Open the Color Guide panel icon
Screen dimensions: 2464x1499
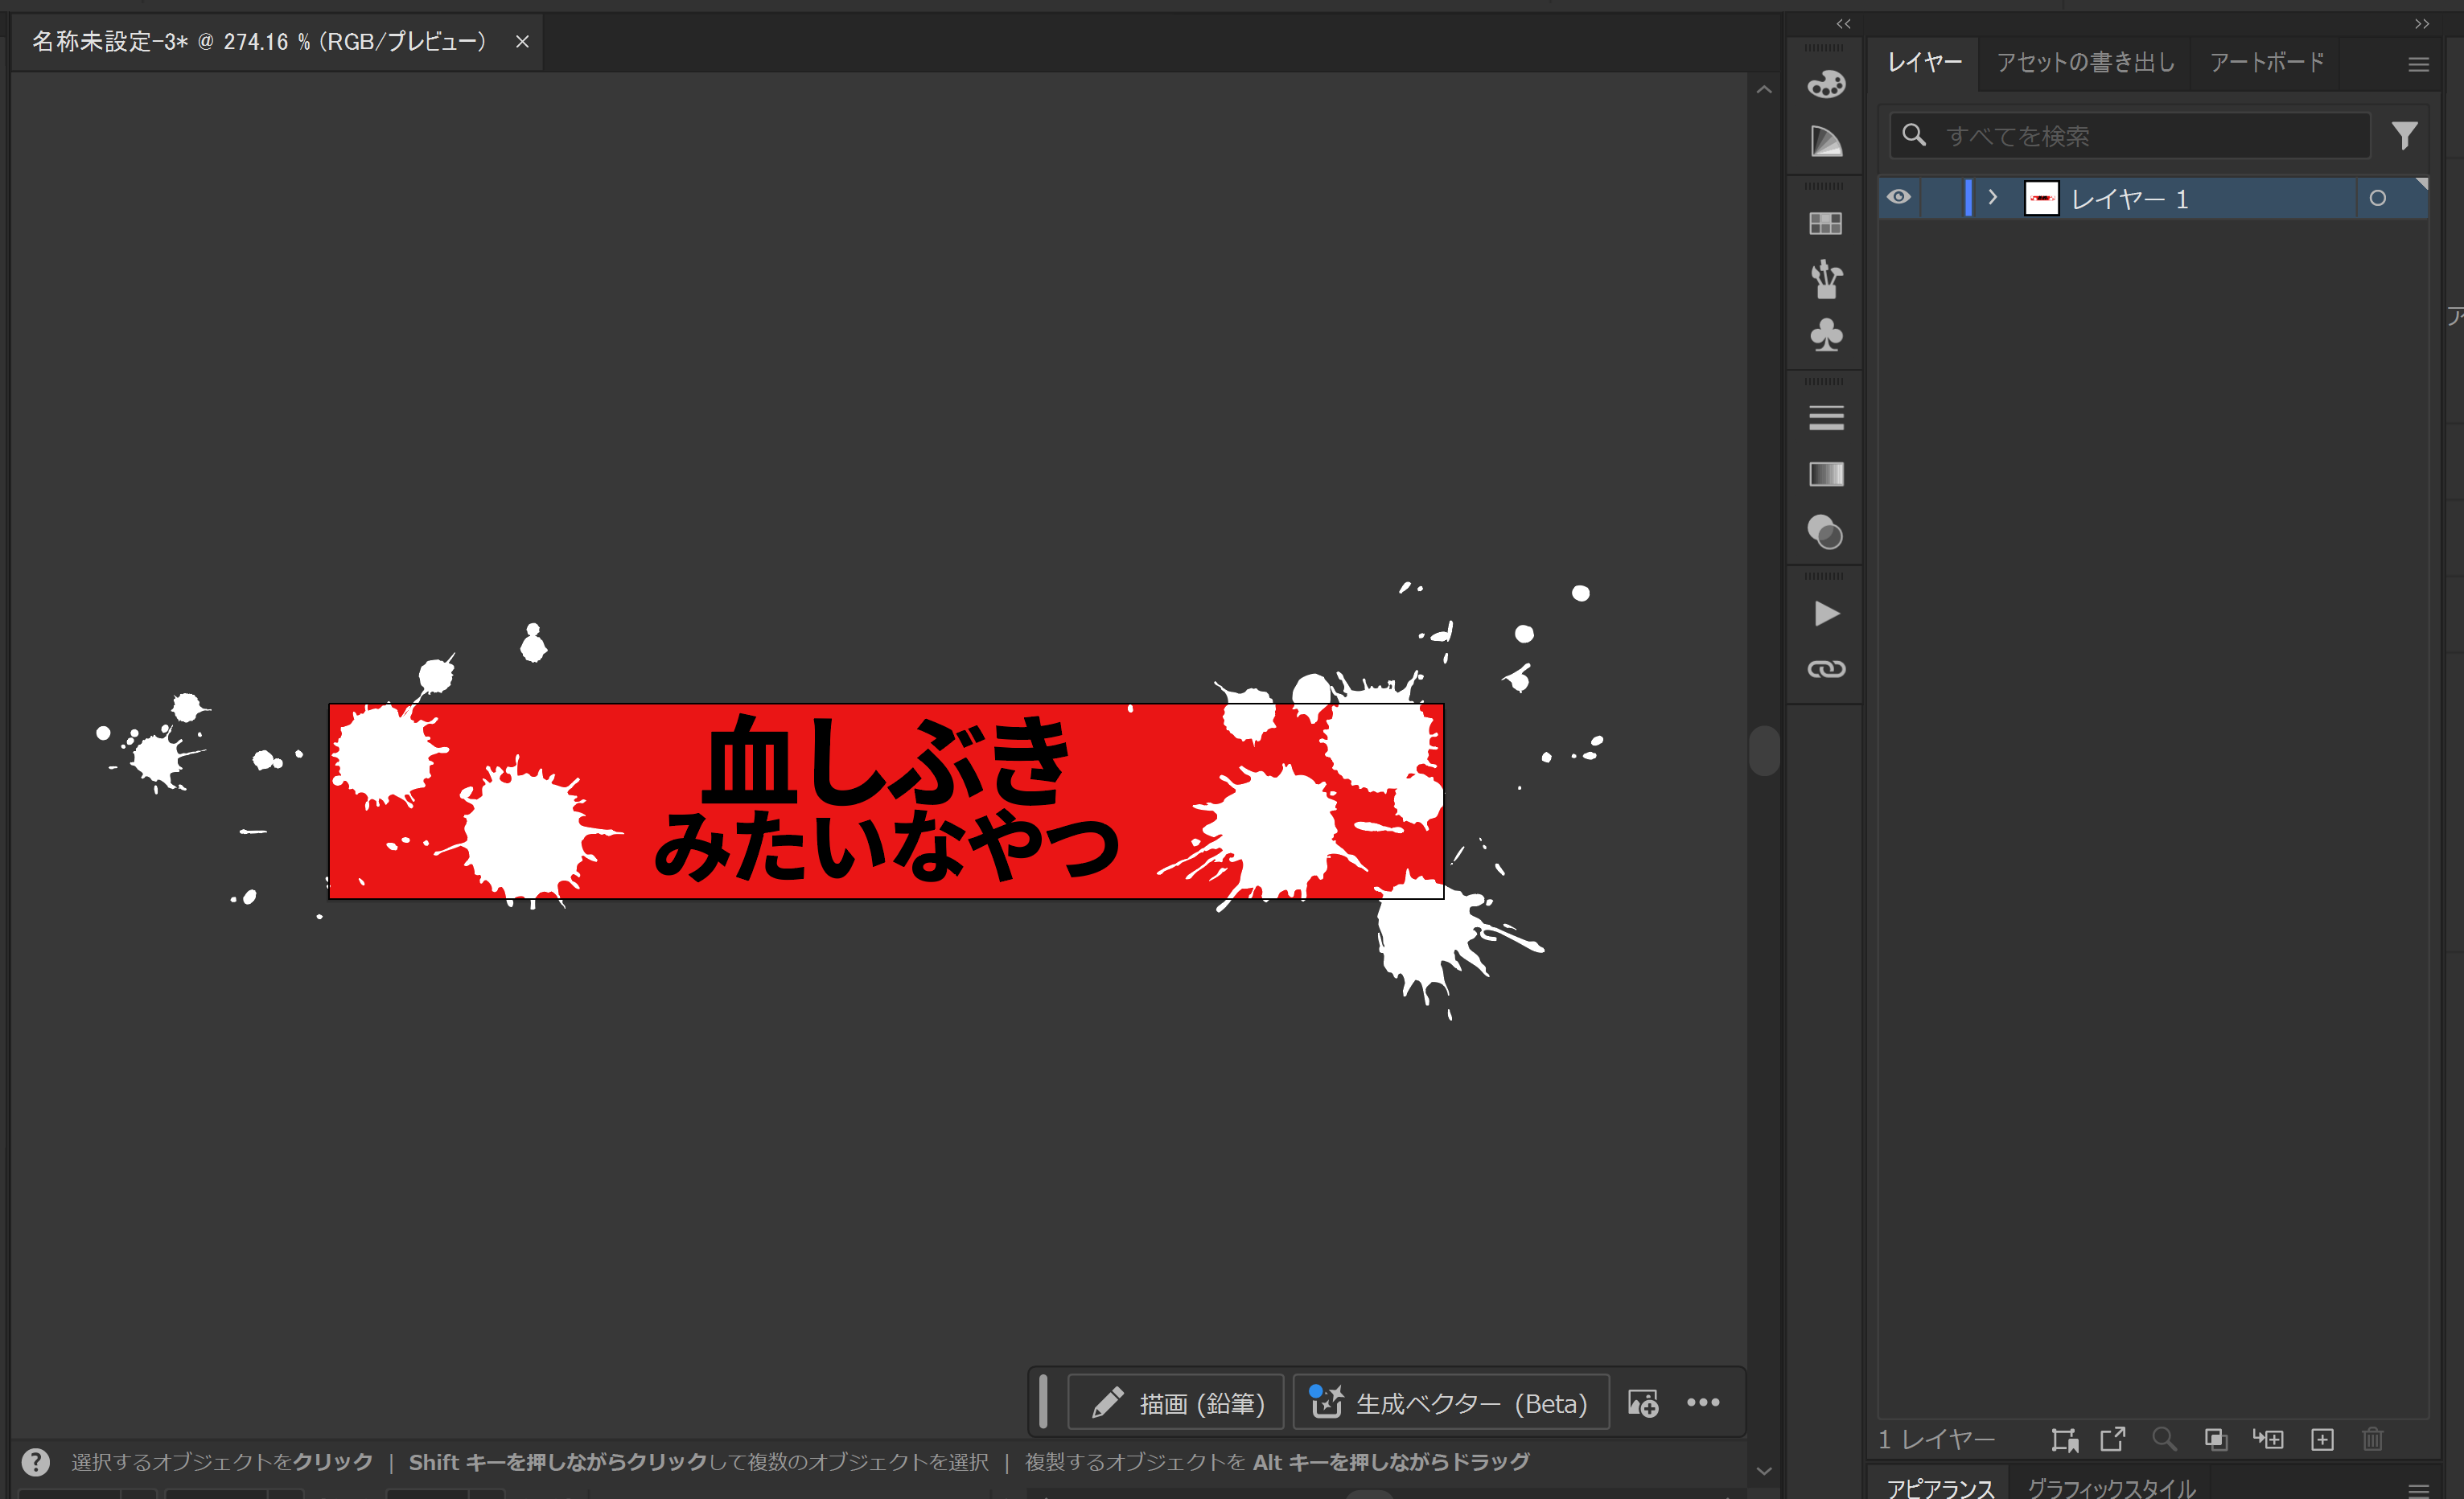pos(1826,141)
